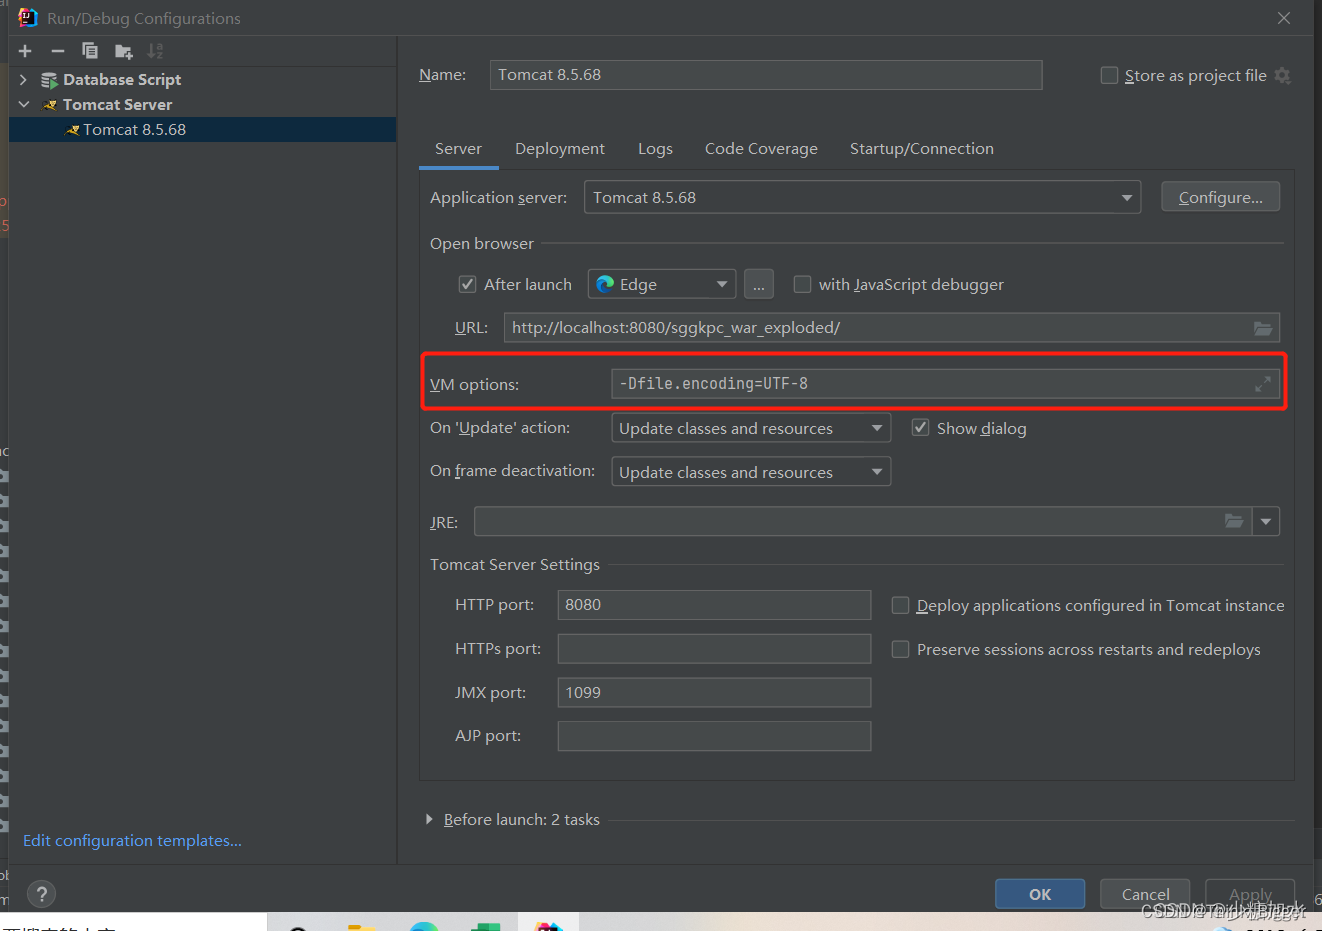
Task: Open the help question mark icon
Action: (40, 894)
